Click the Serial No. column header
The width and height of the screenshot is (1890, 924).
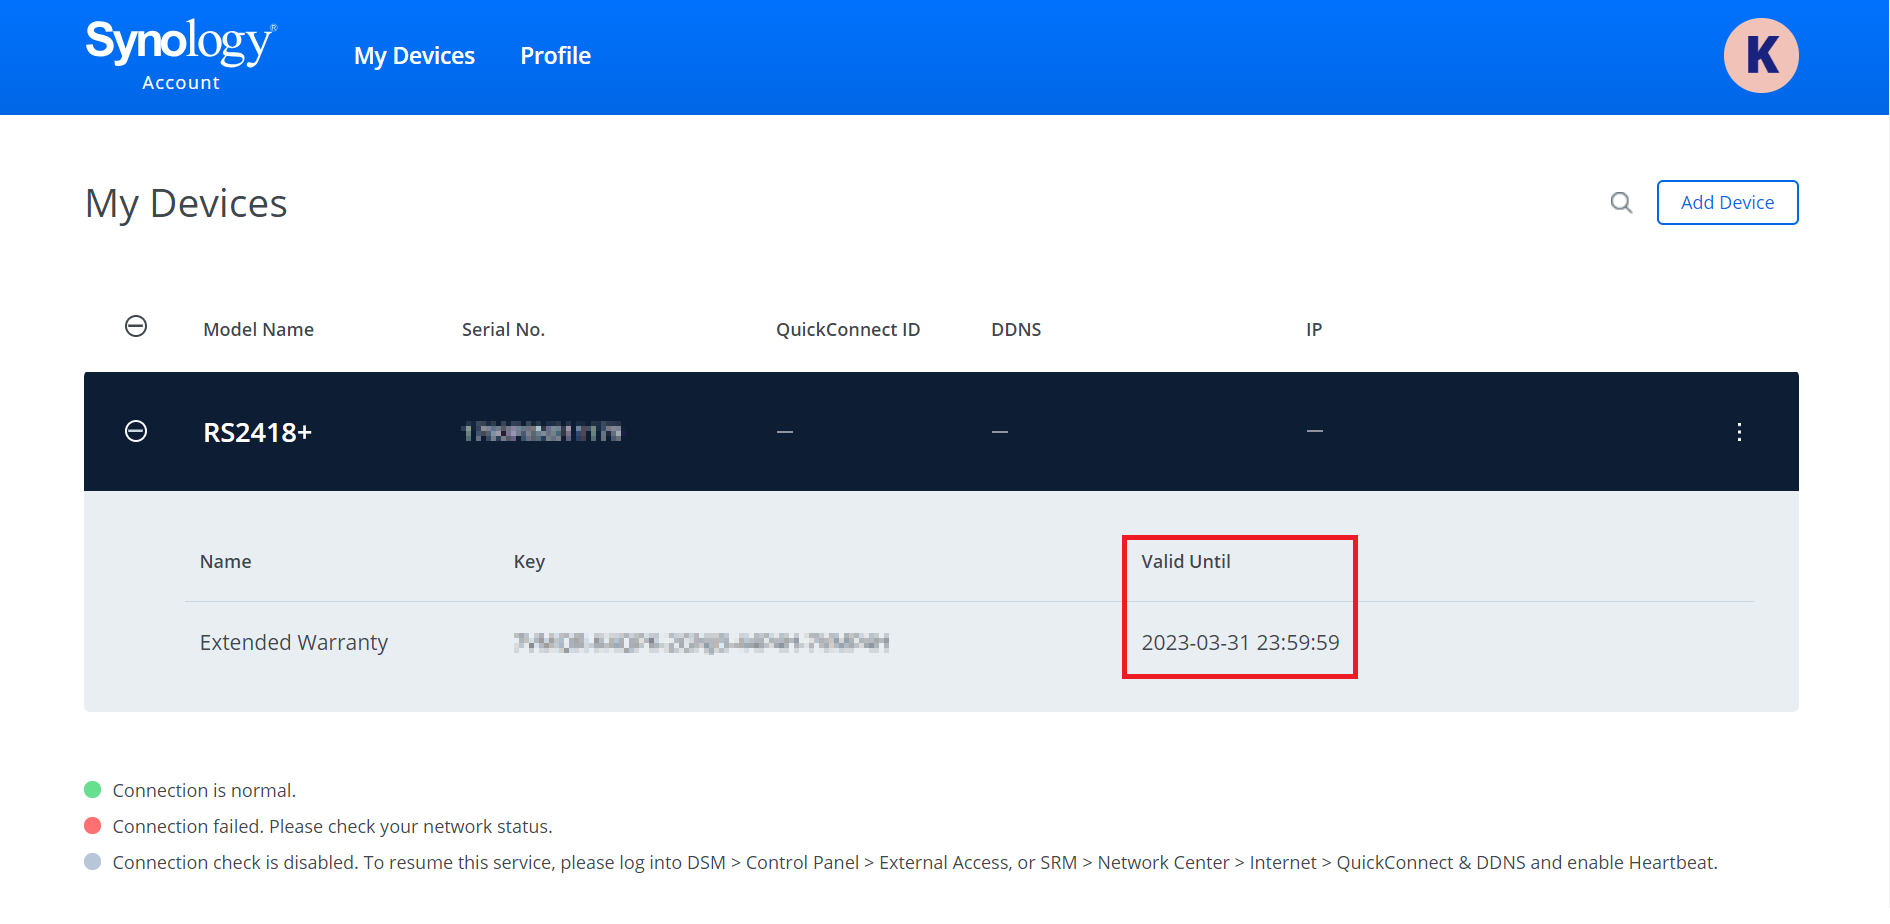click(503, 330)
